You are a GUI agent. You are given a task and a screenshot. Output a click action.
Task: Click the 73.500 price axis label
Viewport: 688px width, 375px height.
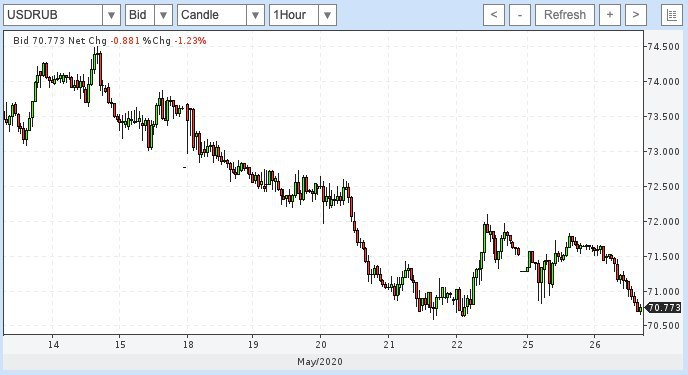tap(663, 117)
